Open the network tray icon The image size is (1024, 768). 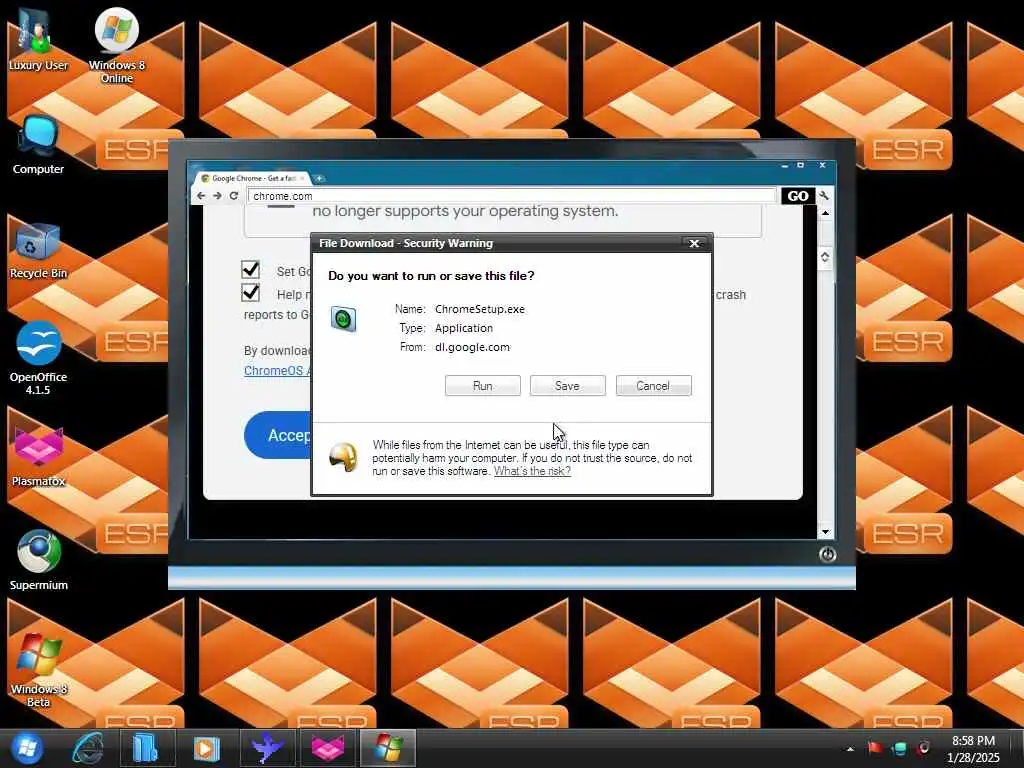(x=899, y=748)
